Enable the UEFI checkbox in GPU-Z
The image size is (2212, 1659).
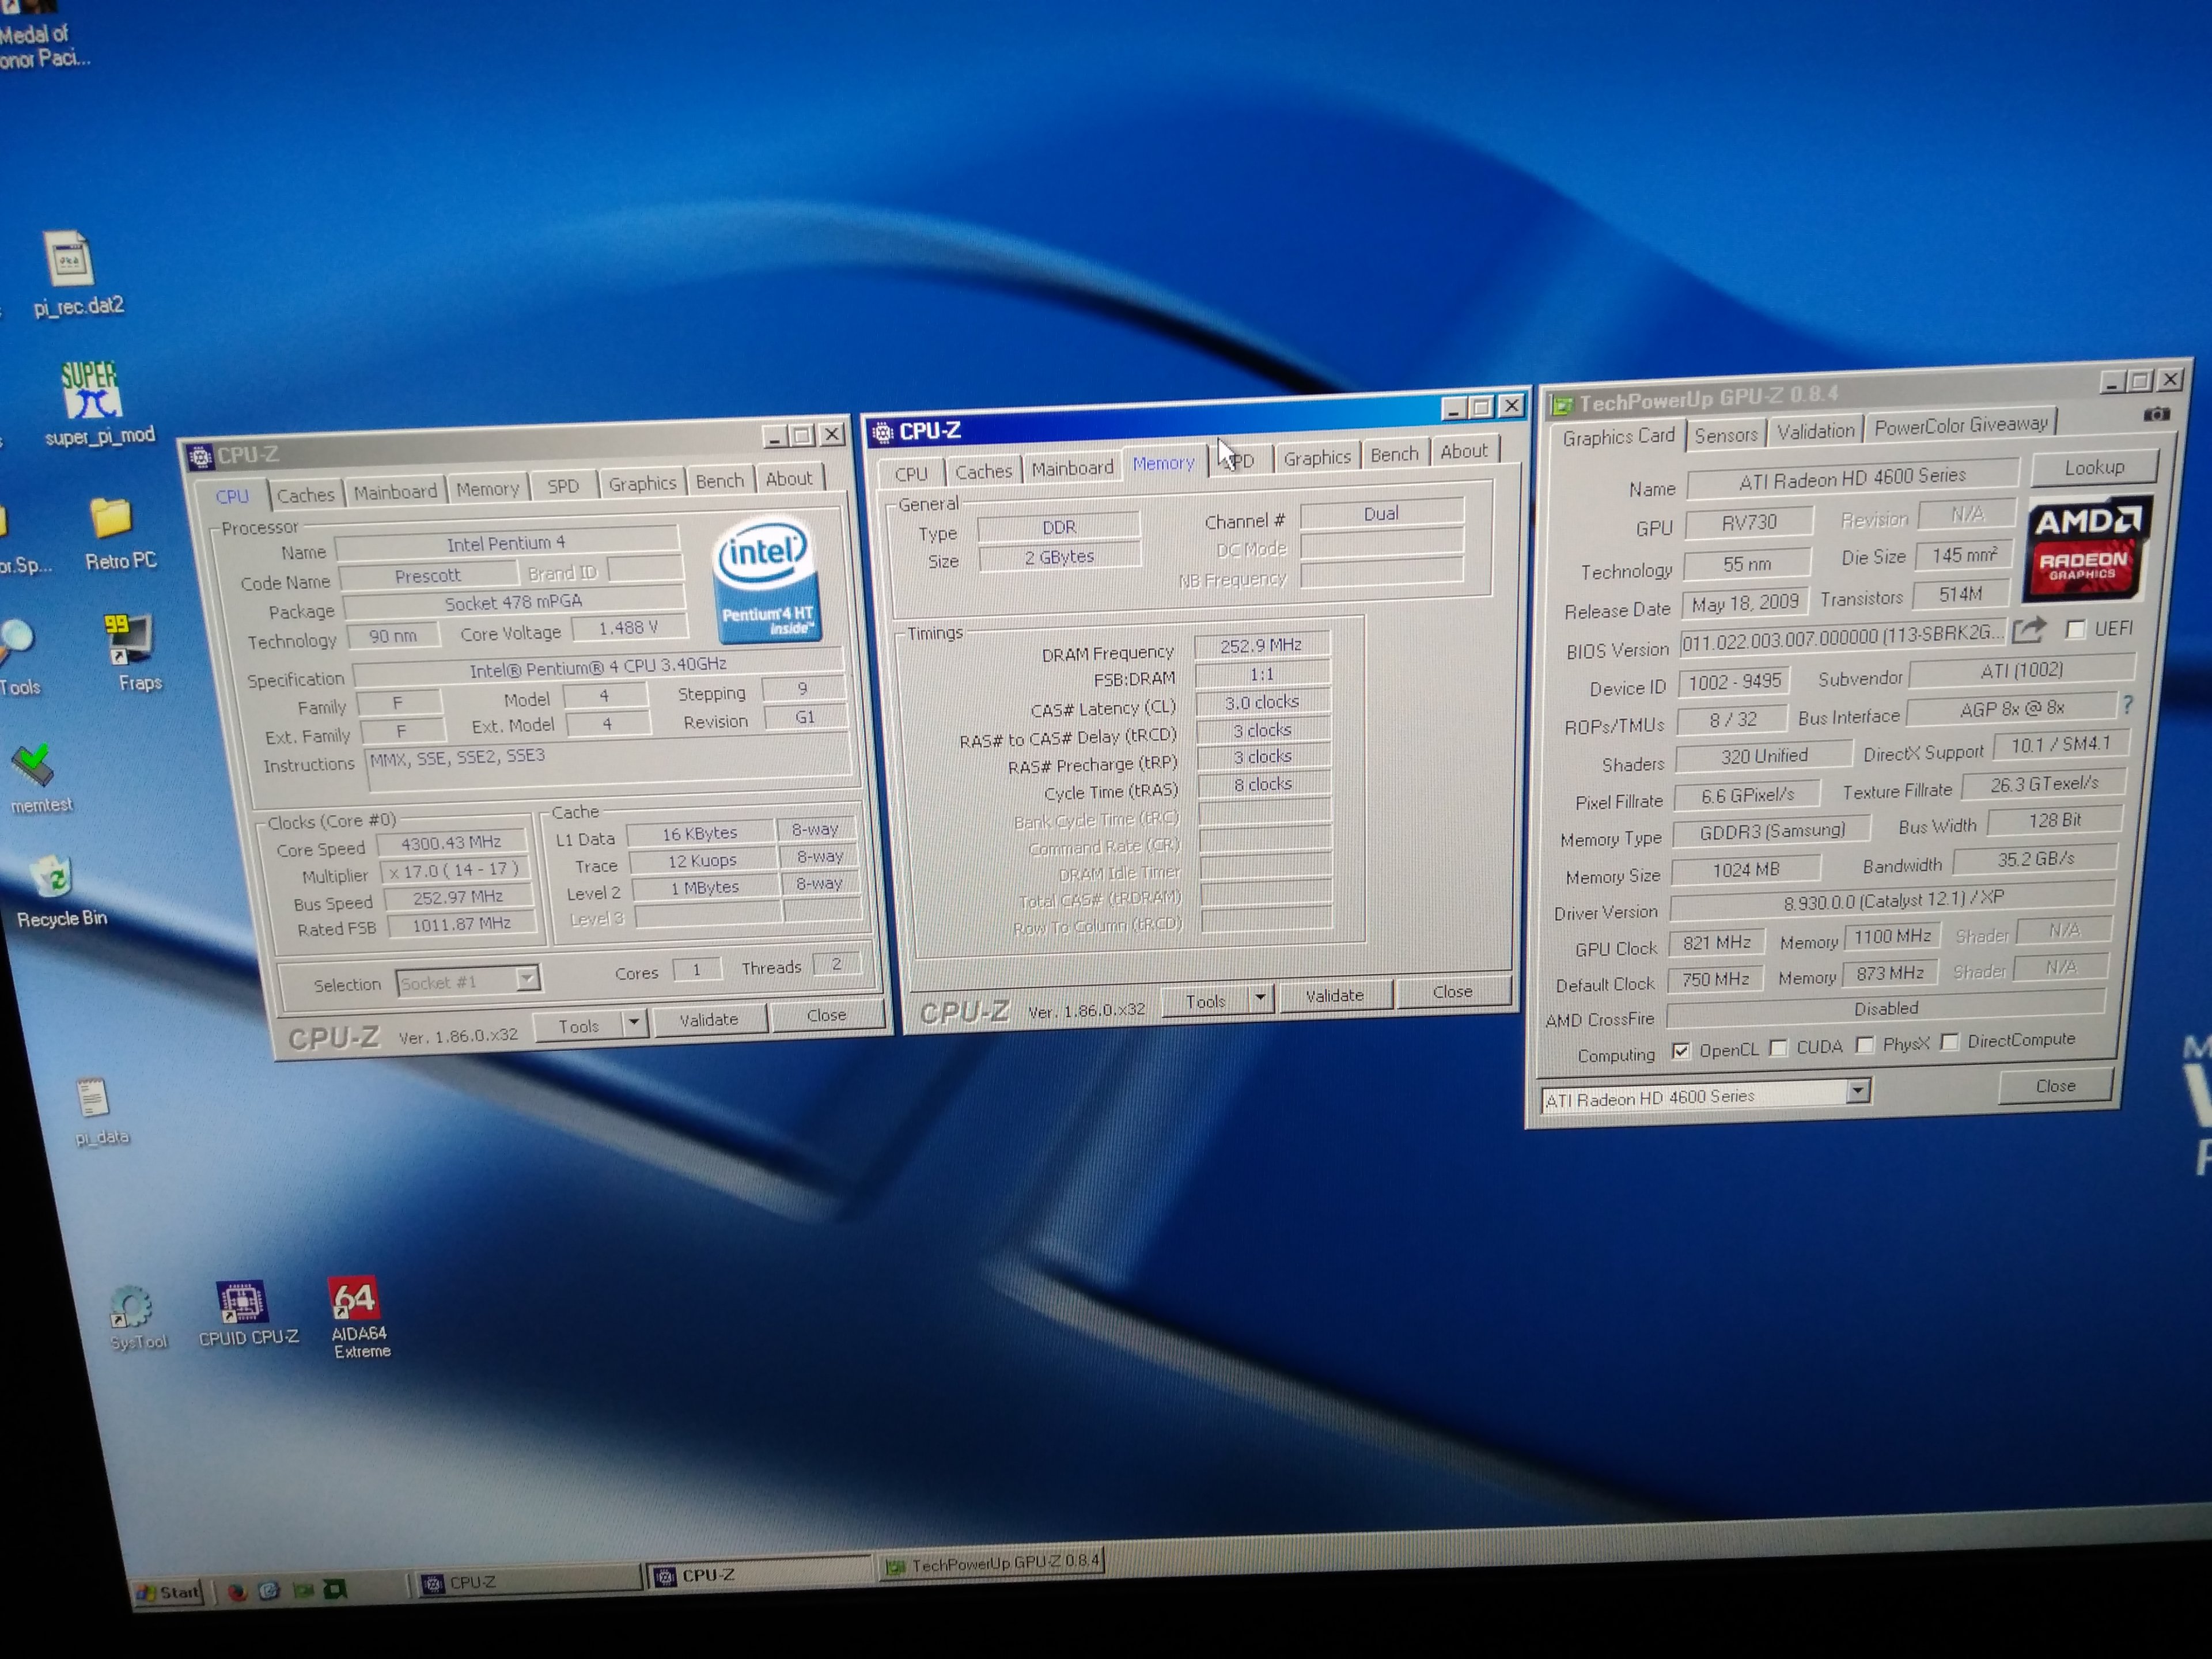2075,629
